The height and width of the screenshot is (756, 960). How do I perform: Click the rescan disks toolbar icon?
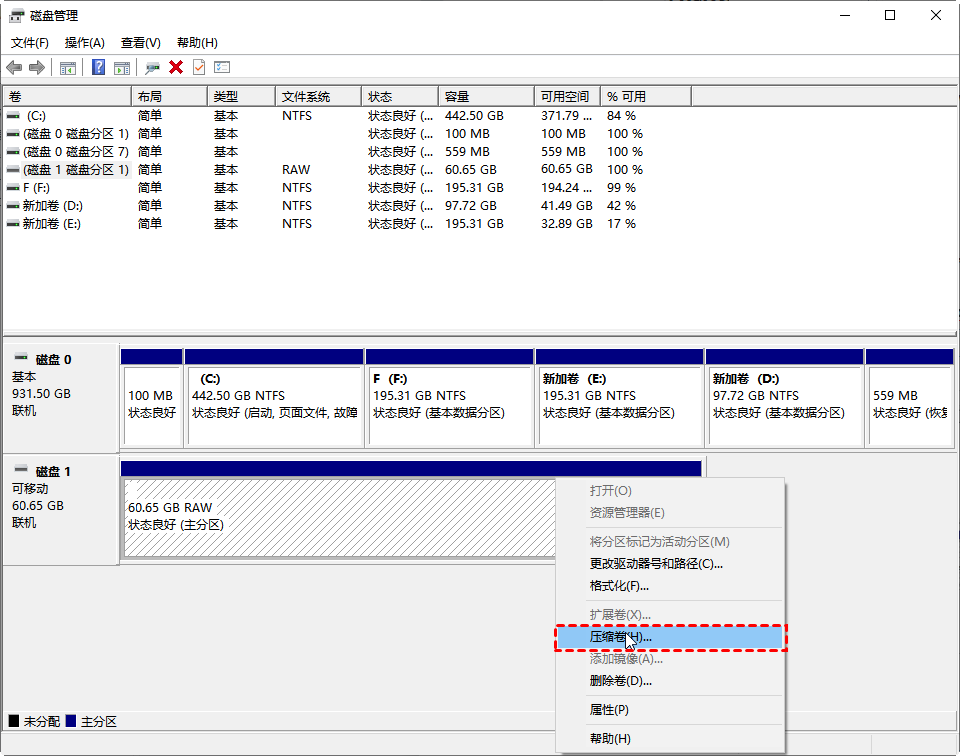[152, 67]
